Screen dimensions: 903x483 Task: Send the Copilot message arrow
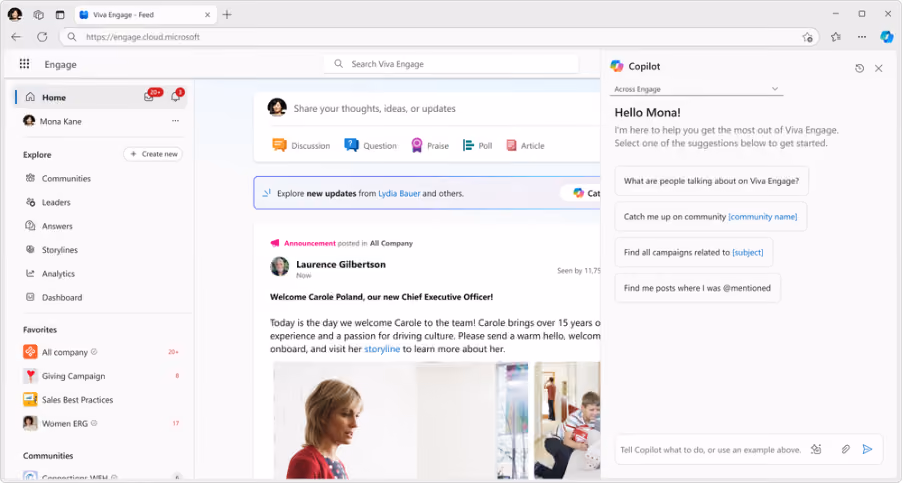[867, 449]
